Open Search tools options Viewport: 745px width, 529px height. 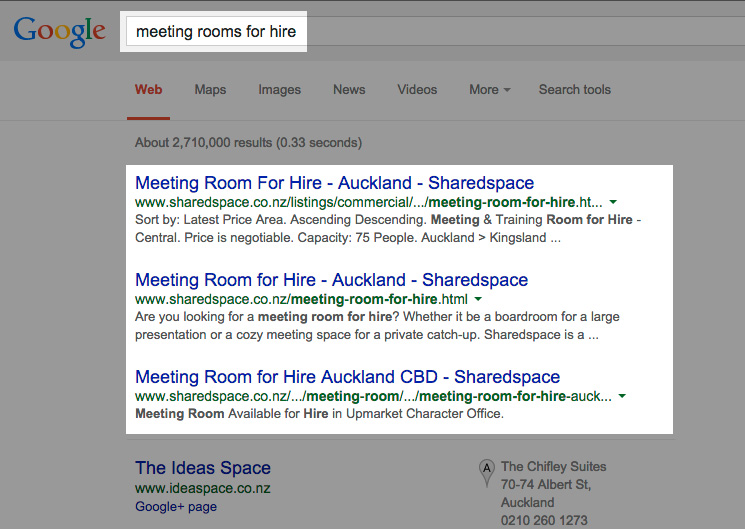(x=574, y=89)
